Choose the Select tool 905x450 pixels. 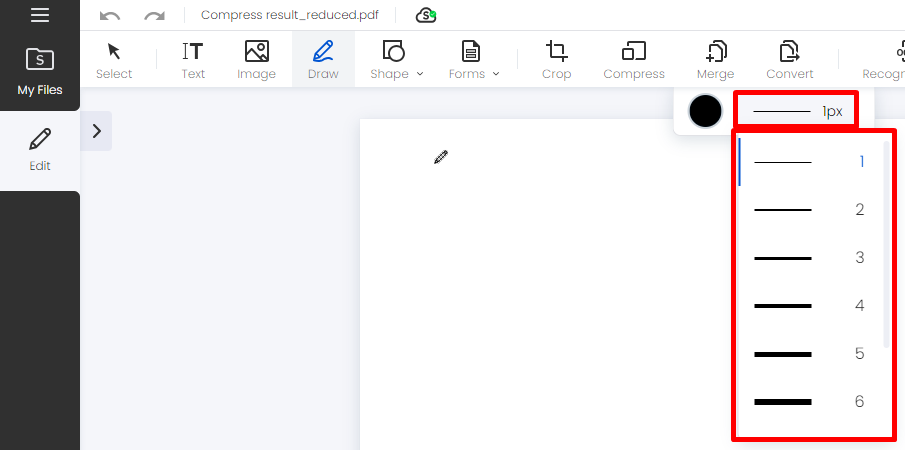click(114, 60)
